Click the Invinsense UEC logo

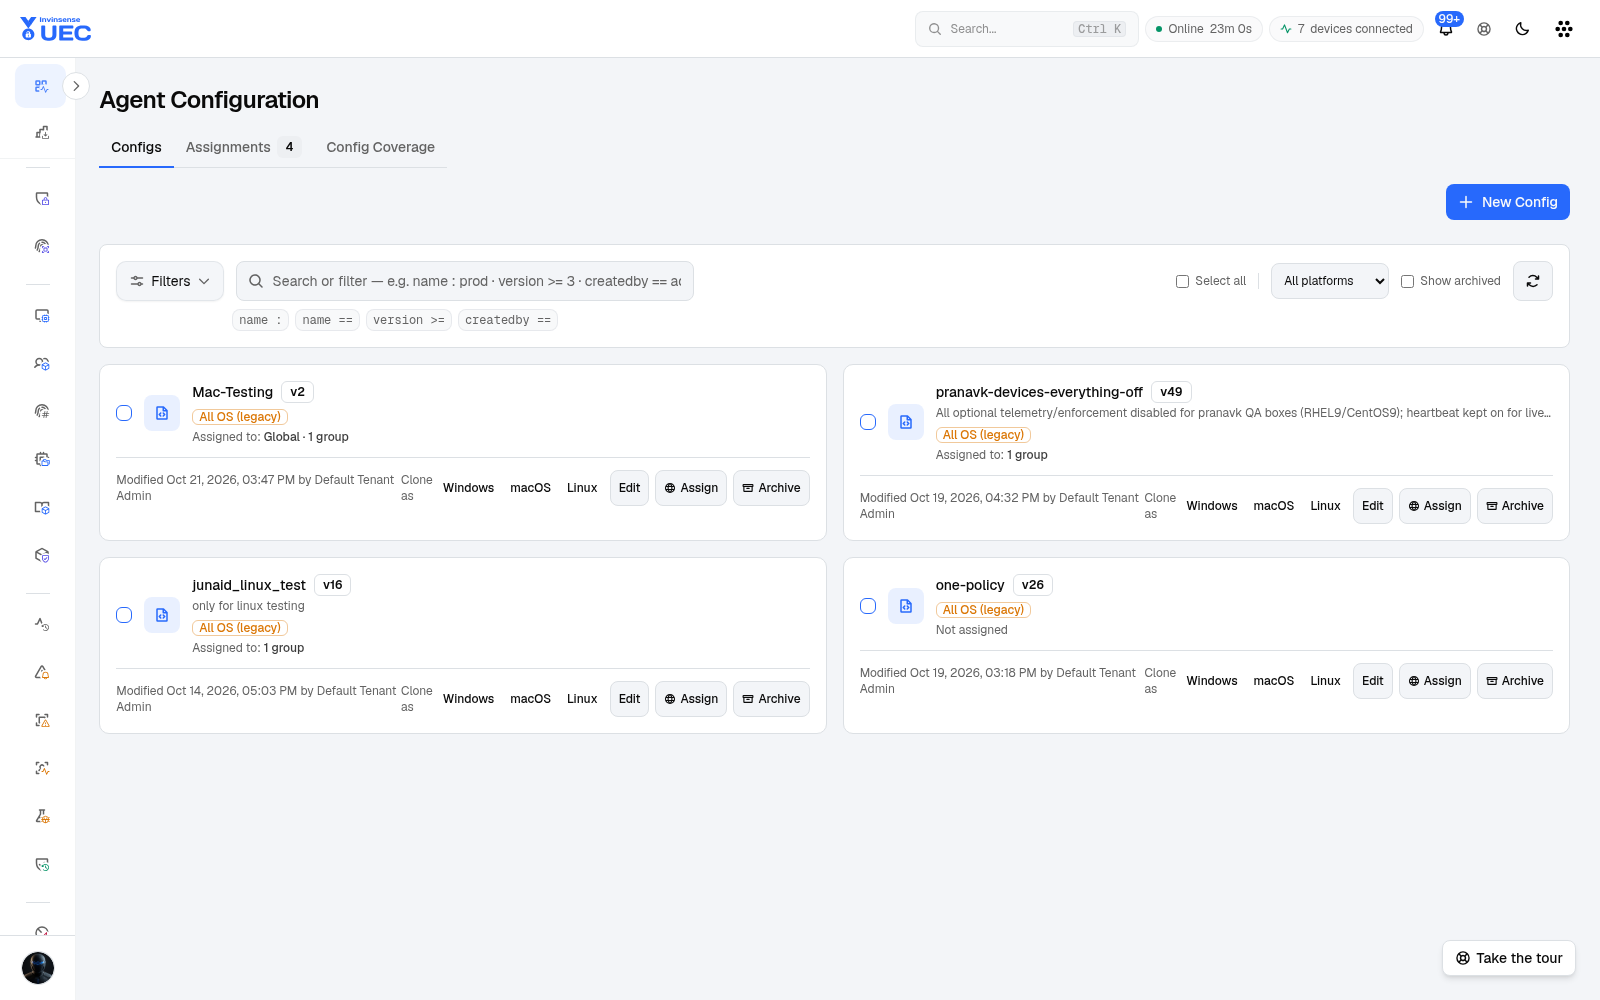coord(56,29)
